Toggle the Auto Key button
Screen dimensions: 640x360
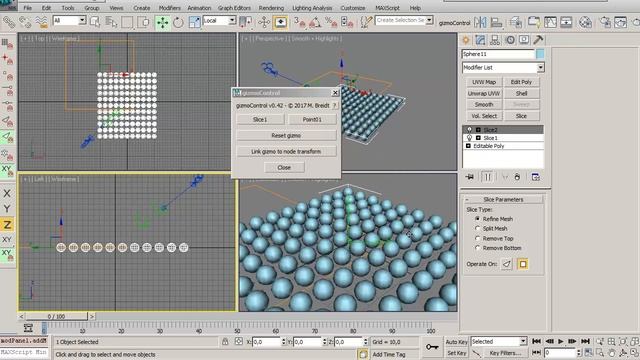pos(456,342)
